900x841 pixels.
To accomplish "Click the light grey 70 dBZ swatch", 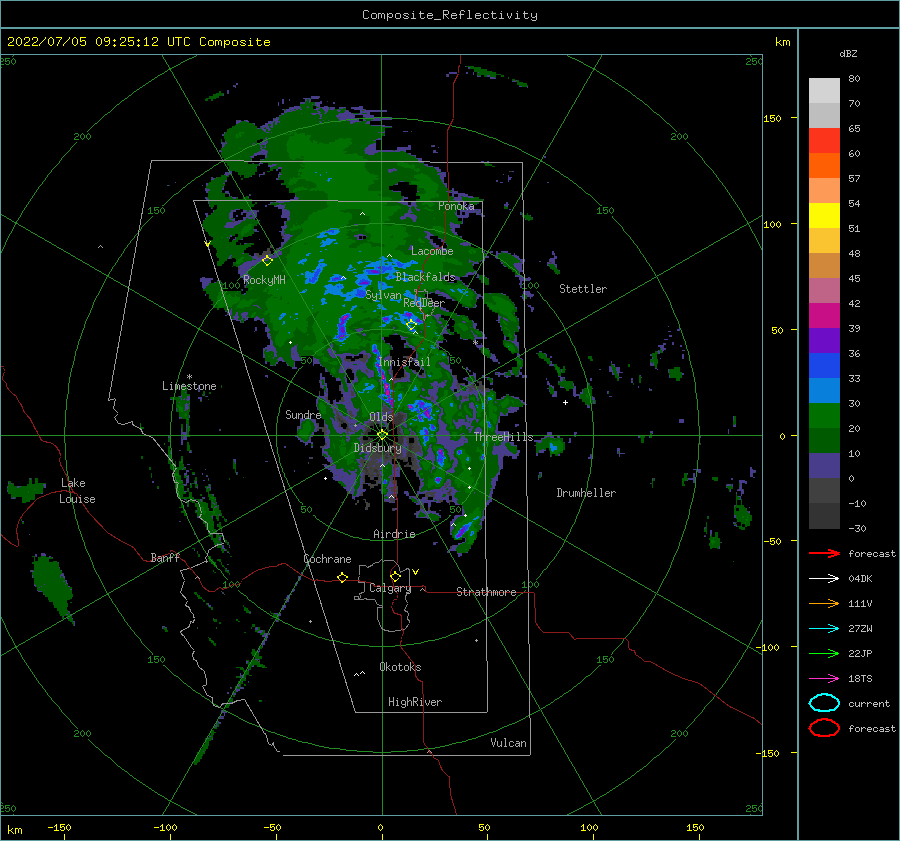I will (824, 115).
